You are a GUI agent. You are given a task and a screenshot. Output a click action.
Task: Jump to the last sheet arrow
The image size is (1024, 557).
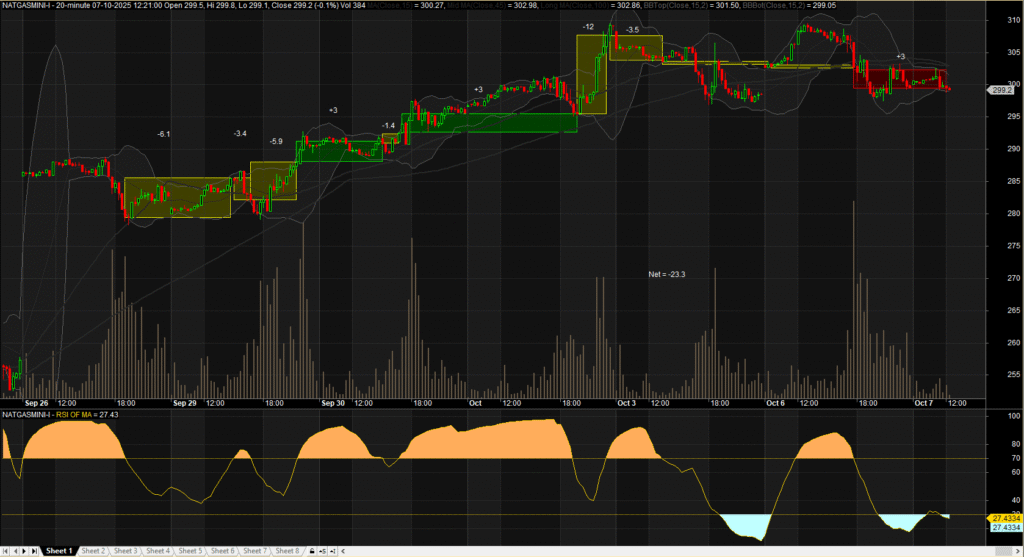34,551
